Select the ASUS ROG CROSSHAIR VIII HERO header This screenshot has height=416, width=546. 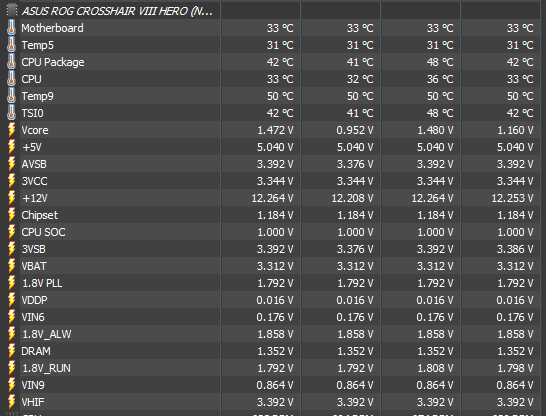click(117, 11)
